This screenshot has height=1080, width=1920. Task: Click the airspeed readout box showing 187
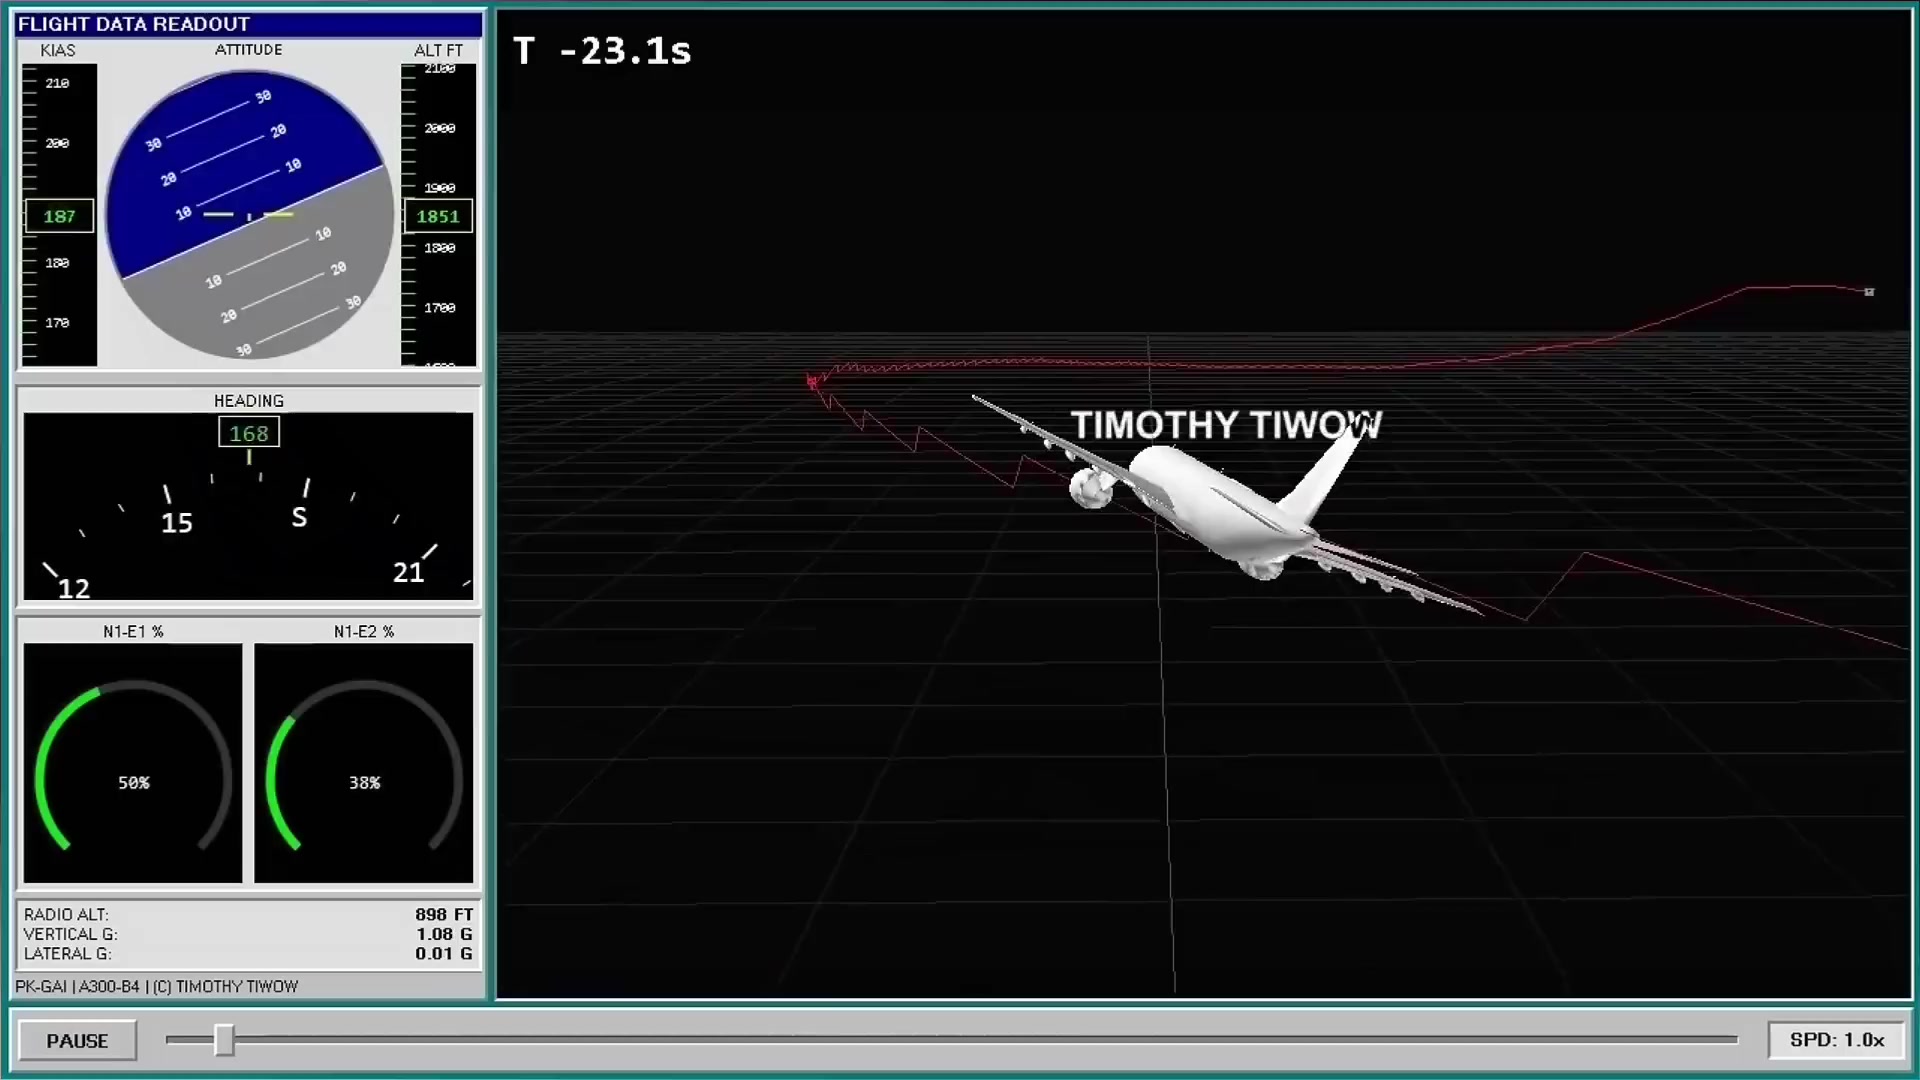[x=59, y=216]
